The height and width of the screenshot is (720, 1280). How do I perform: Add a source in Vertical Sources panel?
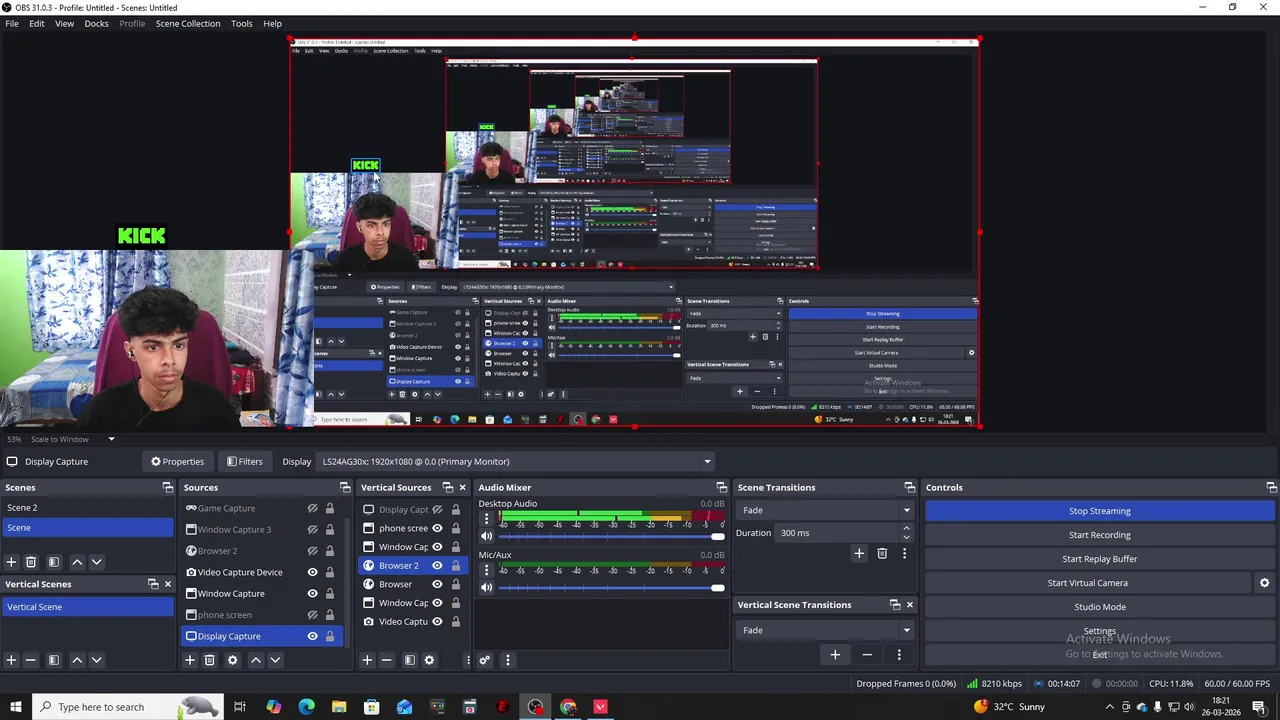tap(367, 660)
